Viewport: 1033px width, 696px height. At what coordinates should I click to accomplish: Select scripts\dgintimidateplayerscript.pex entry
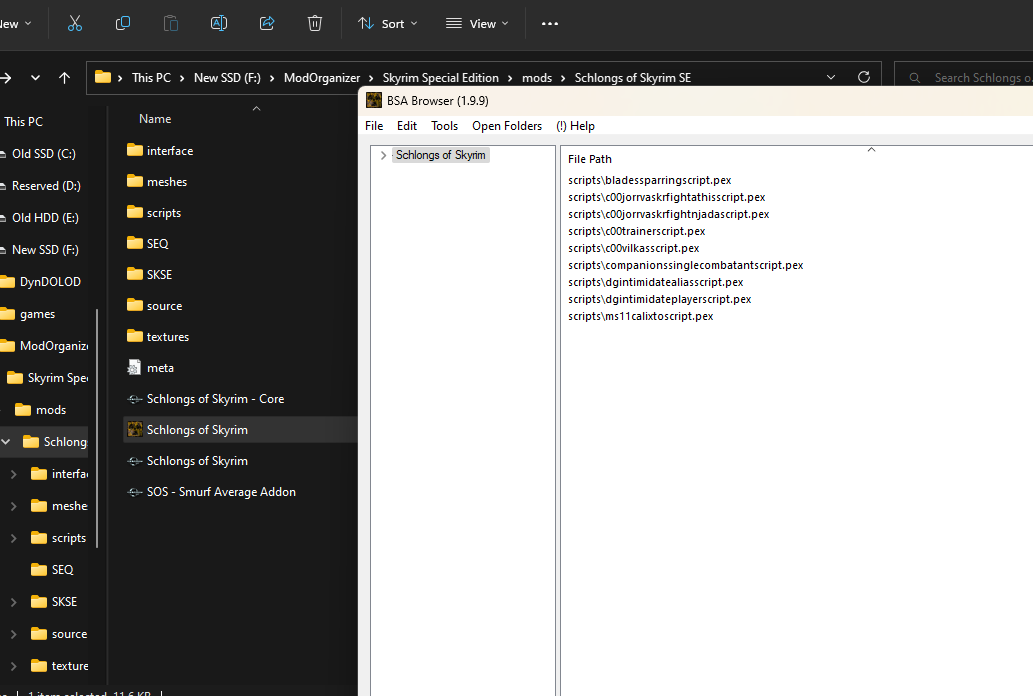(659, 299)
